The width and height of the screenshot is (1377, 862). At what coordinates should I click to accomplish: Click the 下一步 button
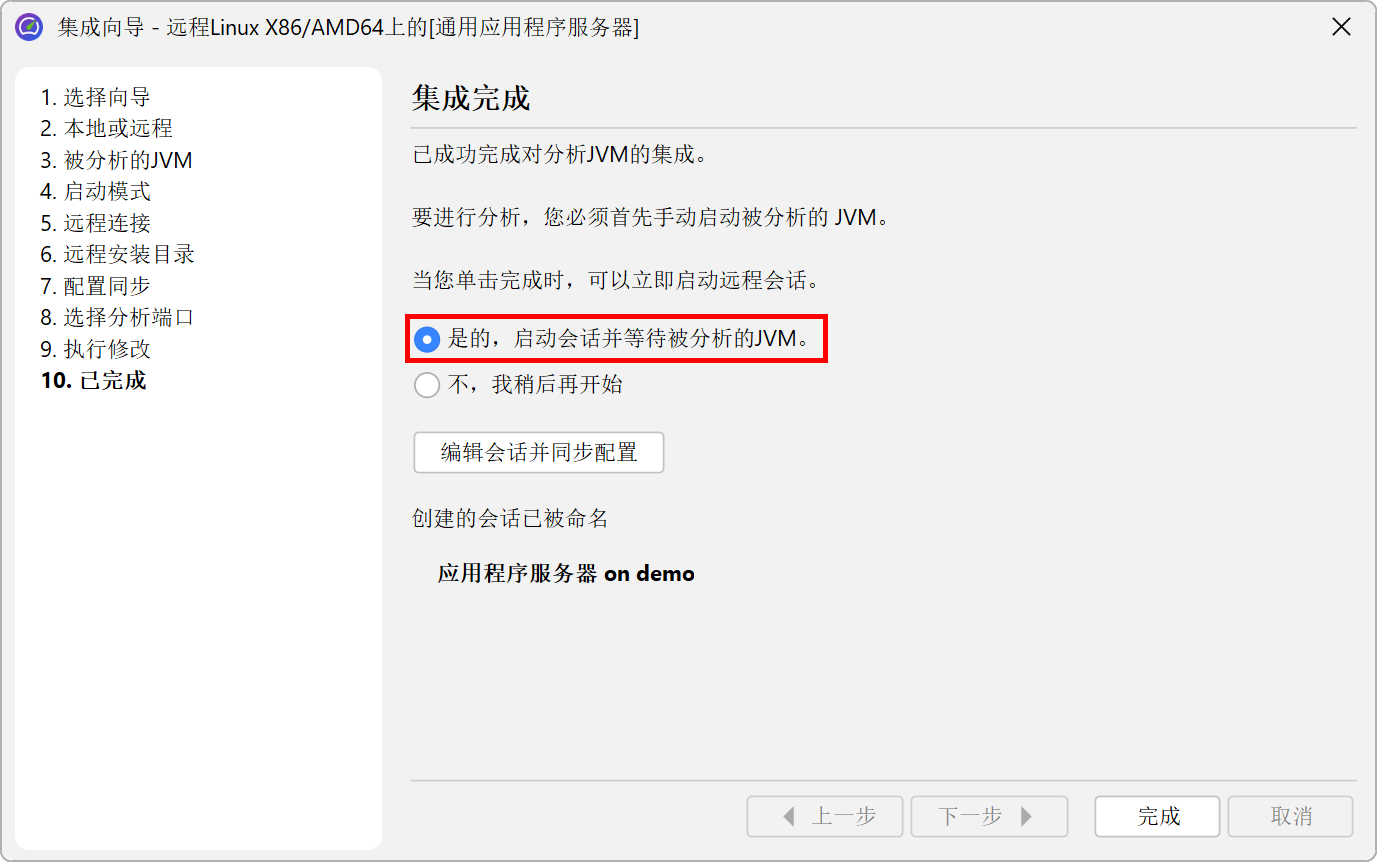989,816
